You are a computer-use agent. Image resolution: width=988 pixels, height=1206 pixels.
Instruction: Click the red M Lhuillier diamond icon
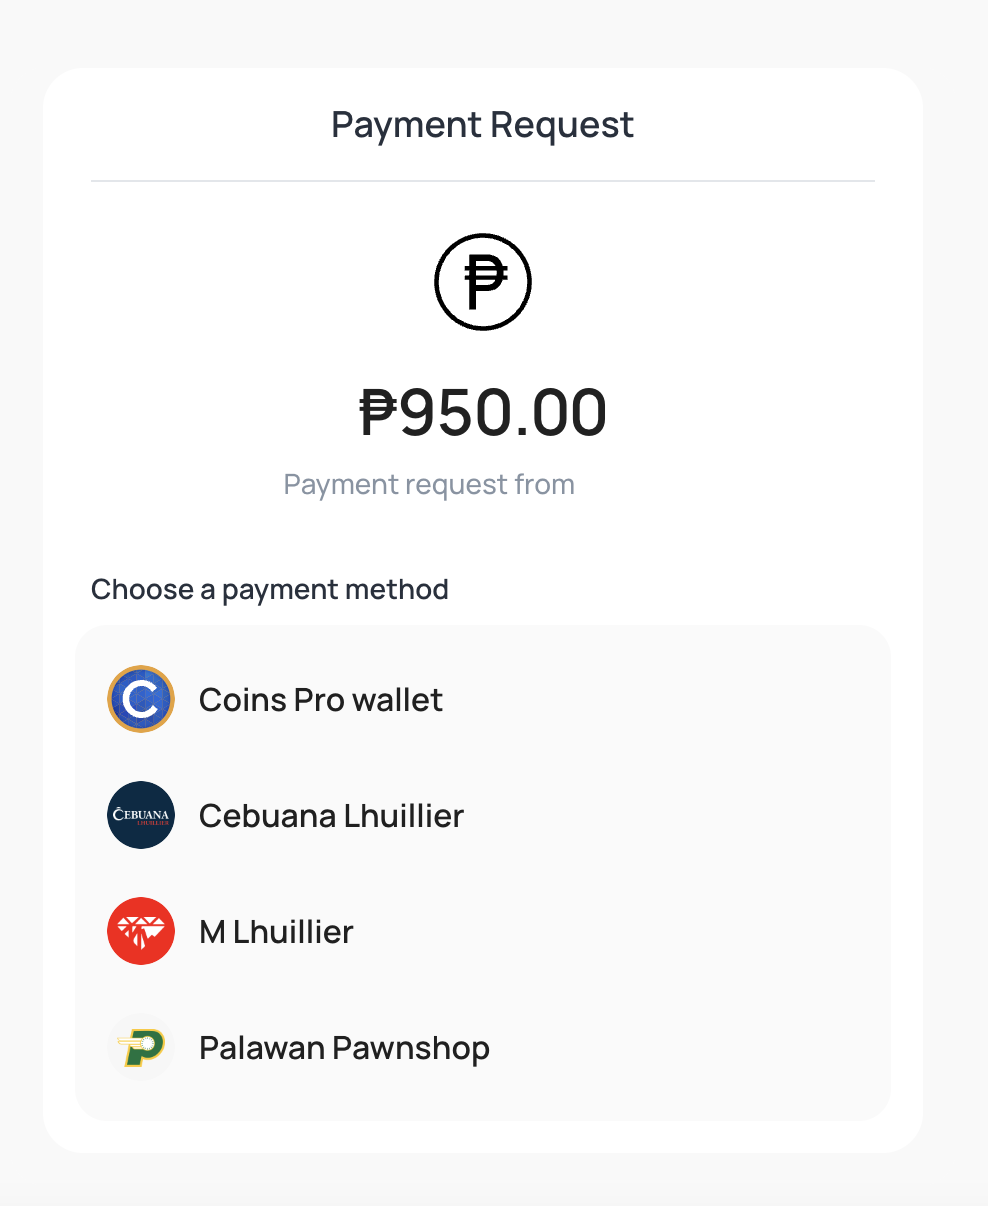pos(141,932)
